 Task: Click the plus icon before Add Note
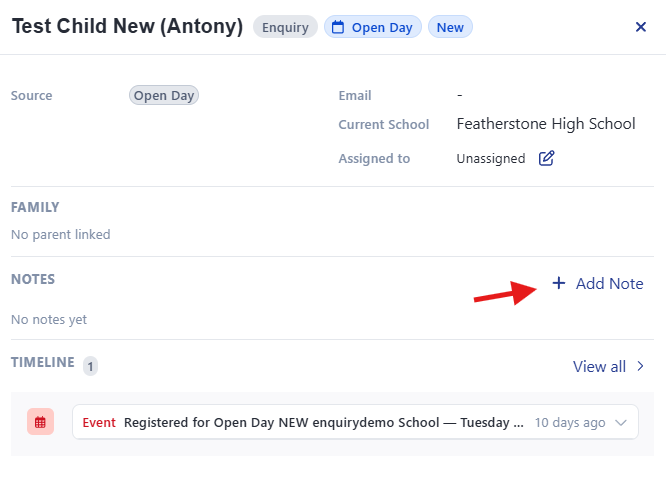tap(559, 283)
